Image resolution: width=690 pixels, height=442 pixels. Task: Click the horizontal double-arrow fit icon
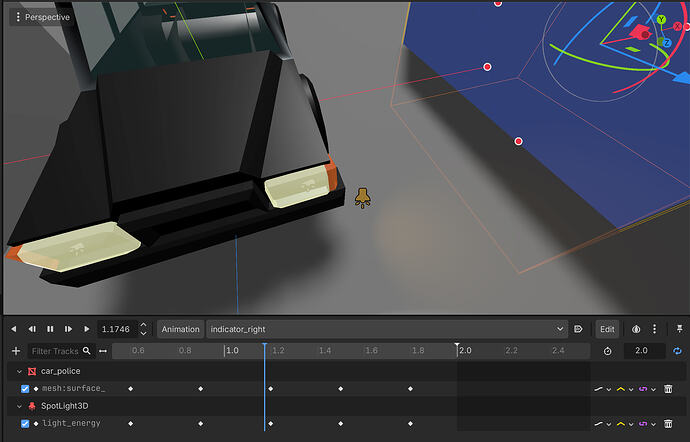103,351
